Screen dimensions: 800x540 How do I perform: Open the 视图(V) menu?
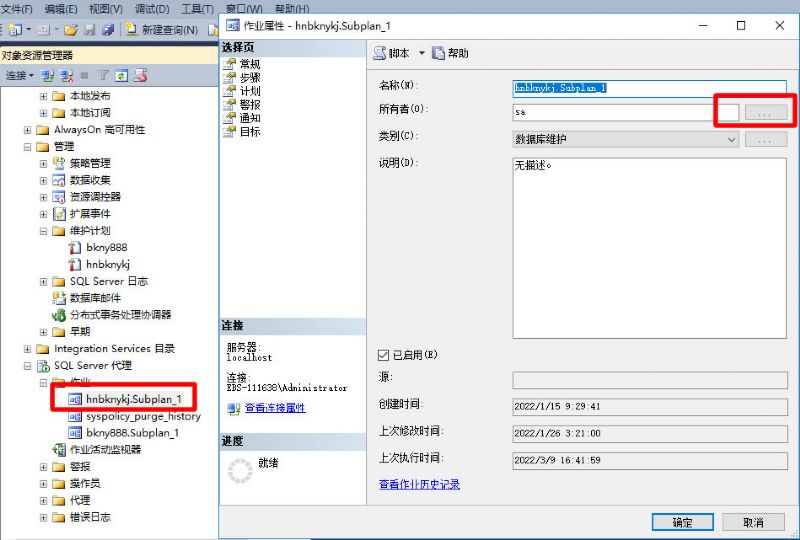click(x=105, y=8)
